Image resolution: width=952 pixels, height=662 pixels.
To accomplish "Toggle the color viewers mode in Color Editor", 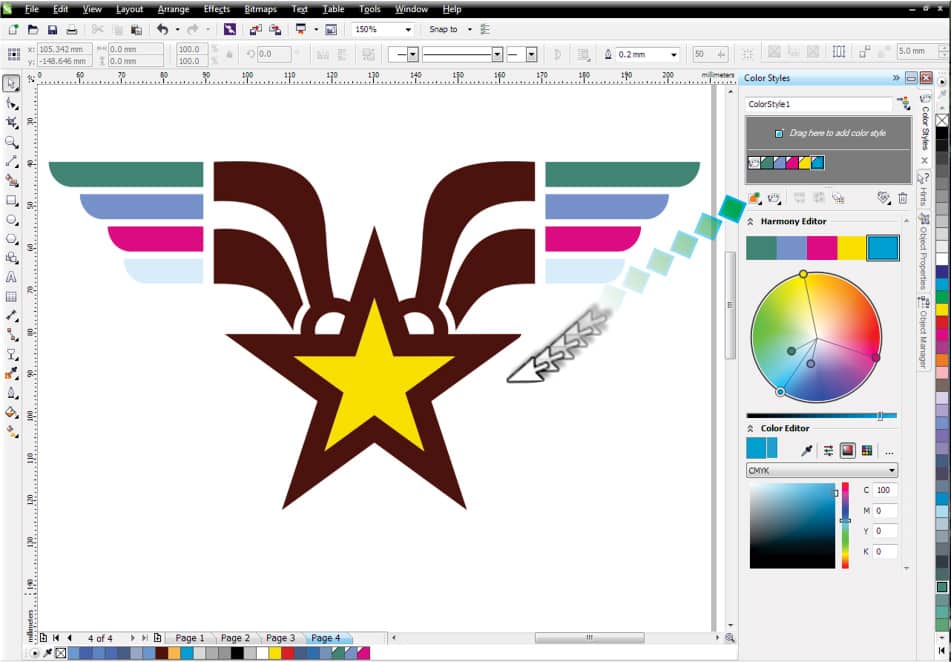I will coord(848,451).
